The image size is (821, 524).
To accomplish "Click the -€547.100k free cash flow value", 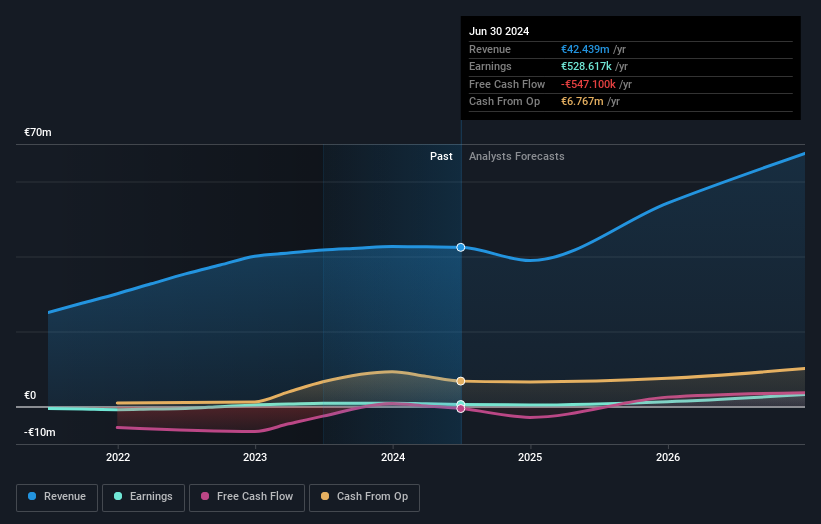I will [588, 84].
